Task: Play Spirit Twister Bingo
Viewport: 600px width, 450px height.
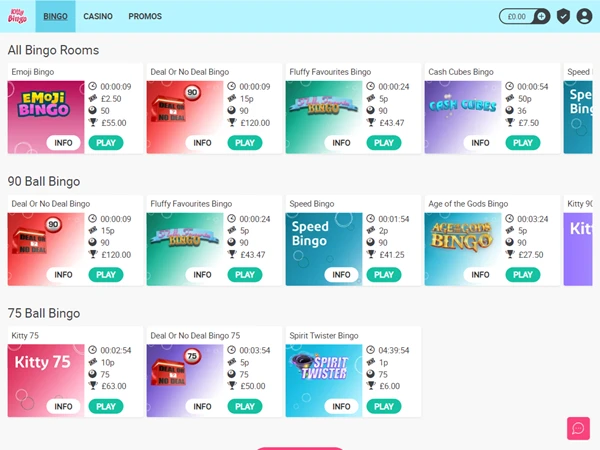Action: [x=384, y=406]
